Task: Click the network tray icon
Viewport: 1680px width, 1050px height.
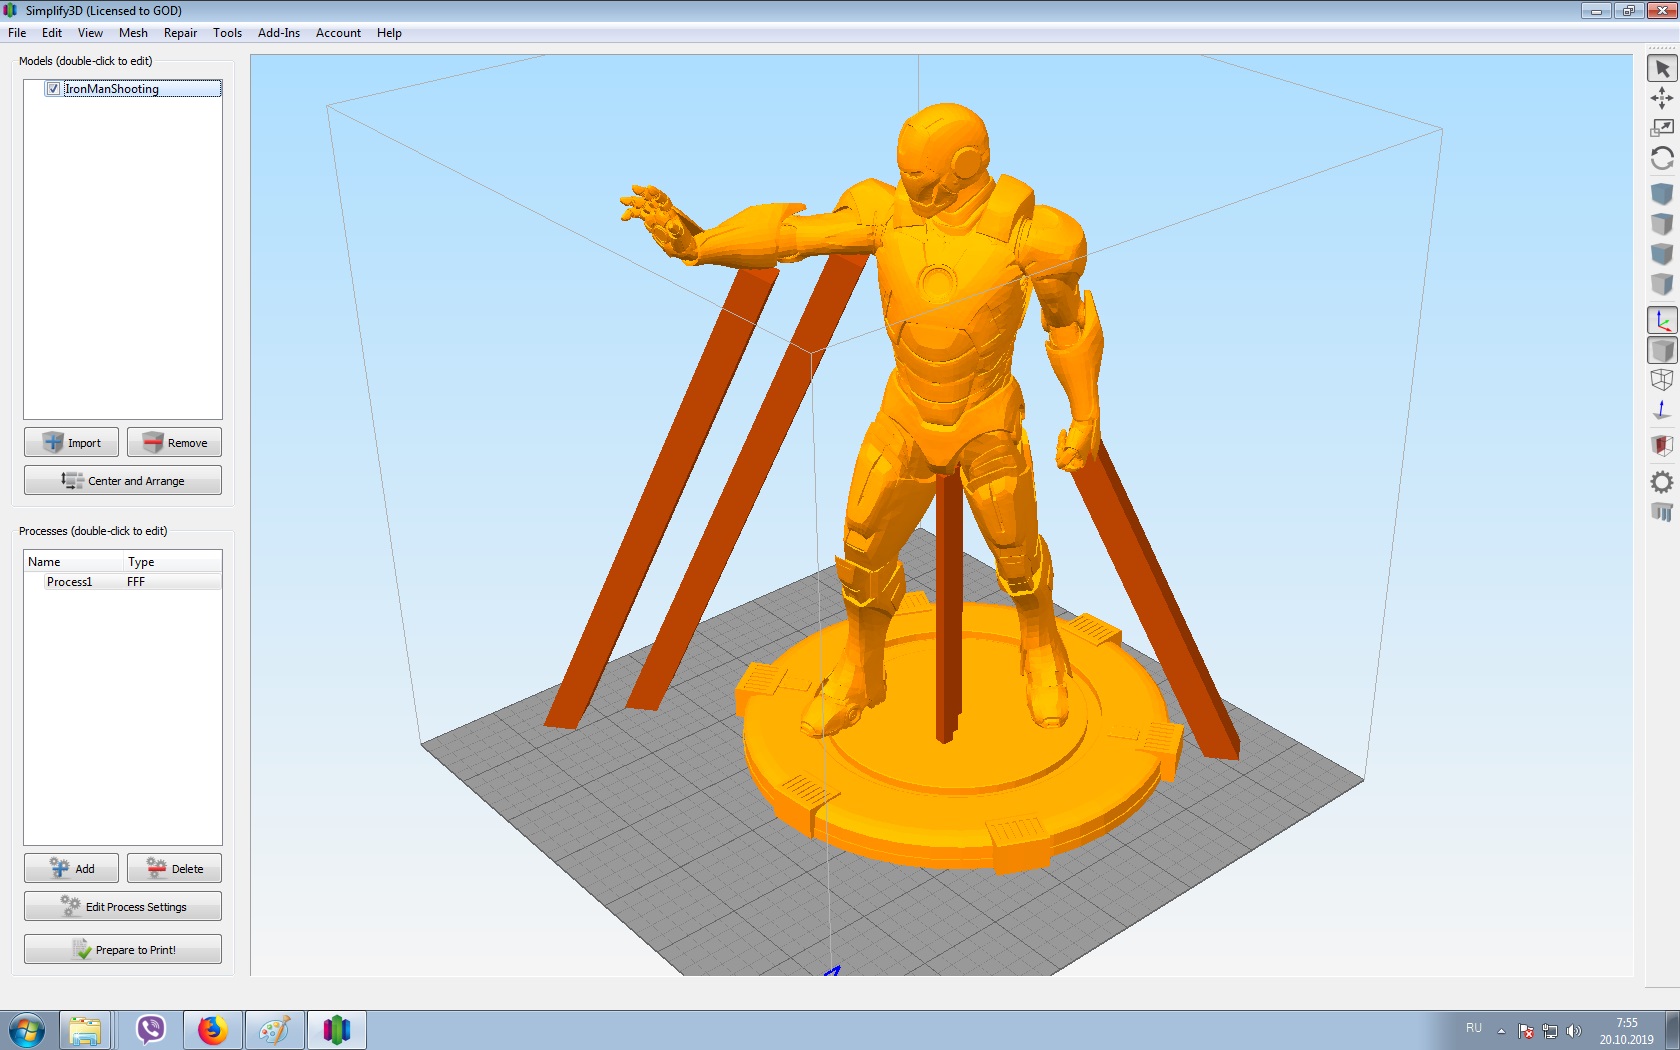Action: [1550, 1031]
